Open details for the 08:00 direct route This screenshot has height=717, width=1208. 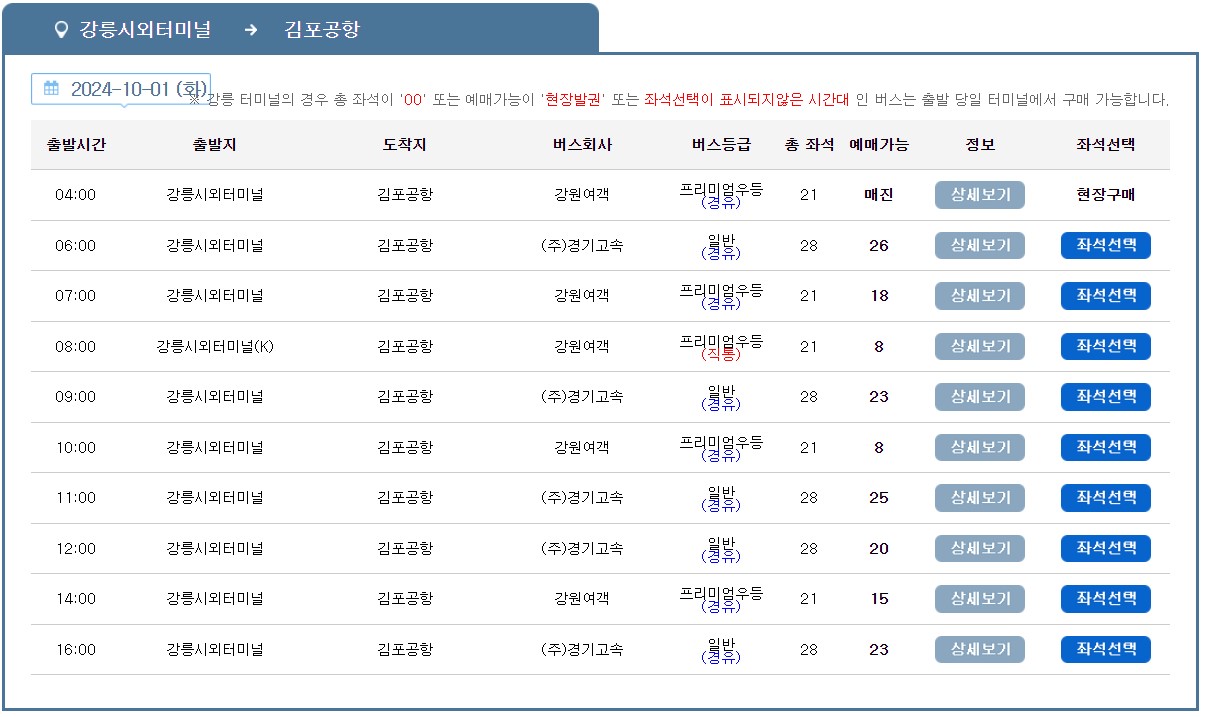tap(979, 346)
